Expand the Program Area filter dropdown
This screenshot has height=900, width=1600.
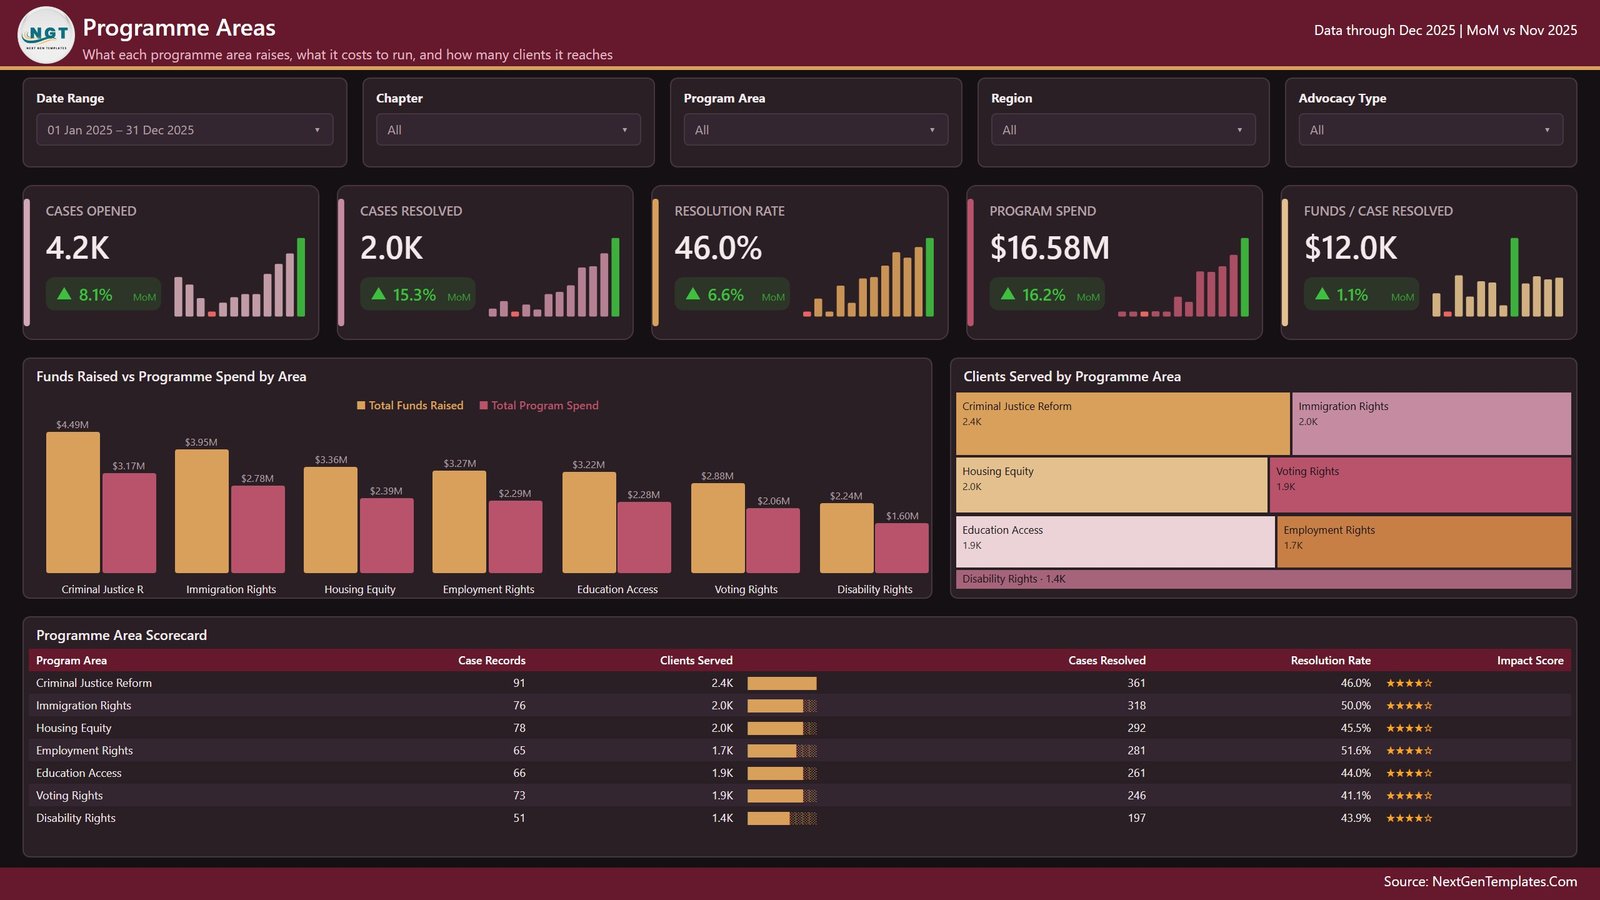[x=816, y=130]
